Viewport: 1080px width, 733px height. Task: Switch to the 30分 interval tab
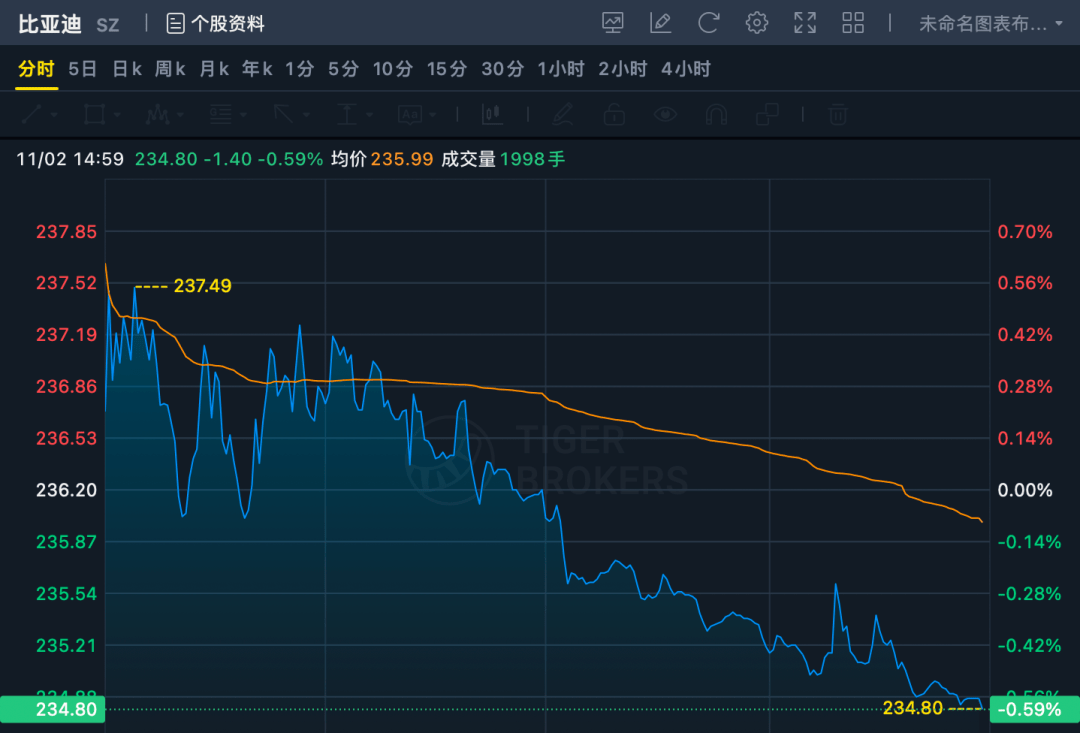[502, 69]
